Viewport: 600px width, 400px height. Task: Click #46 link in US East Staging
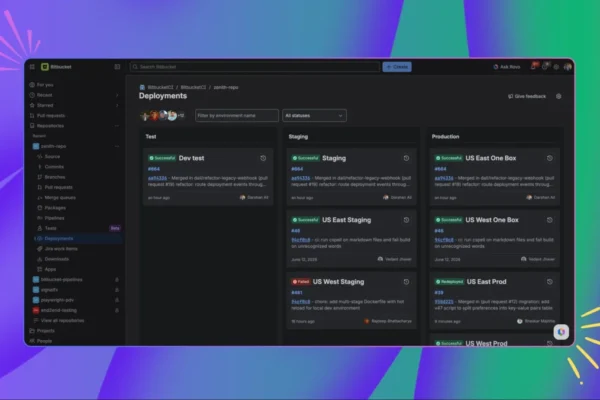(295, 231)
